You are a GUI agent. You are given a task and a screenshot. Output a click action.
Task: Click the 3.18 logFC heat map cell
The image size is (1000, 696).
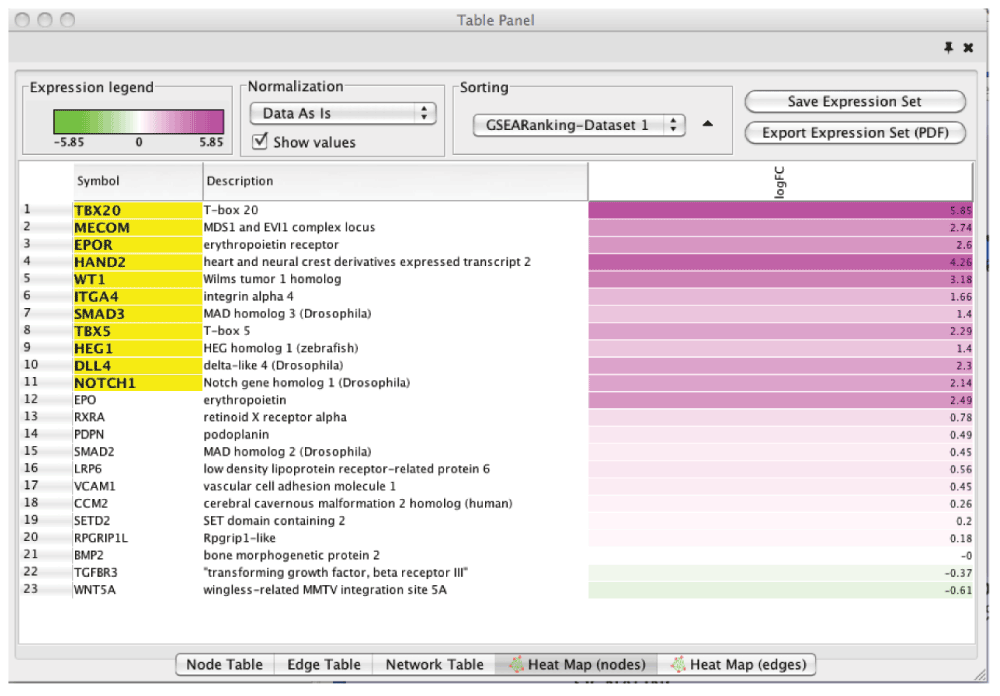pos(781,279)
